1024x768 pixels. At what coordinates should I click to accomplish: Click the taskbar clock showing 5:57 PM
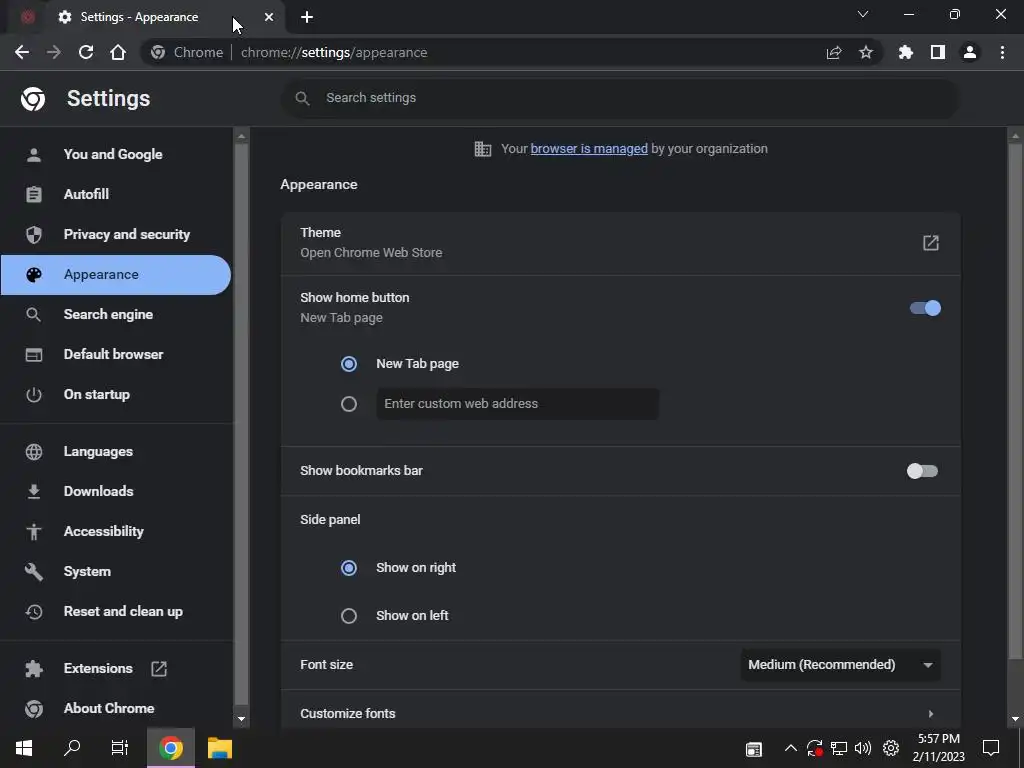(939, 748)
